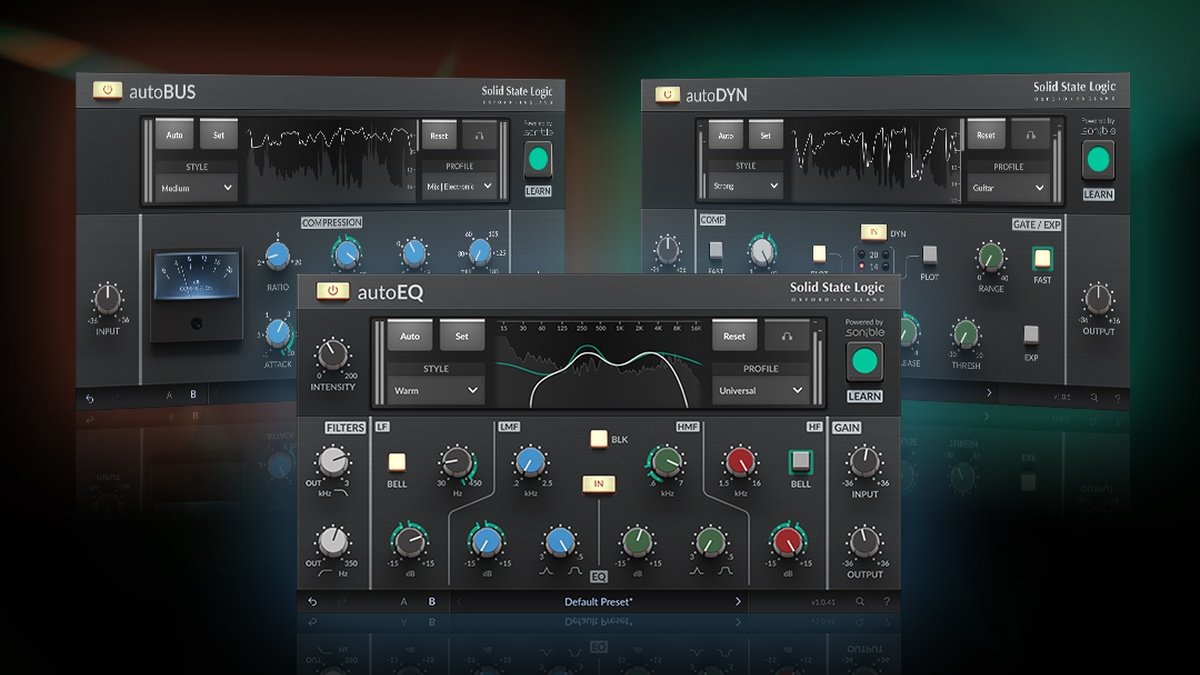The image size is (1200, 675).
Task: Open the search icon in autoEQ footer
Action: 860,602
